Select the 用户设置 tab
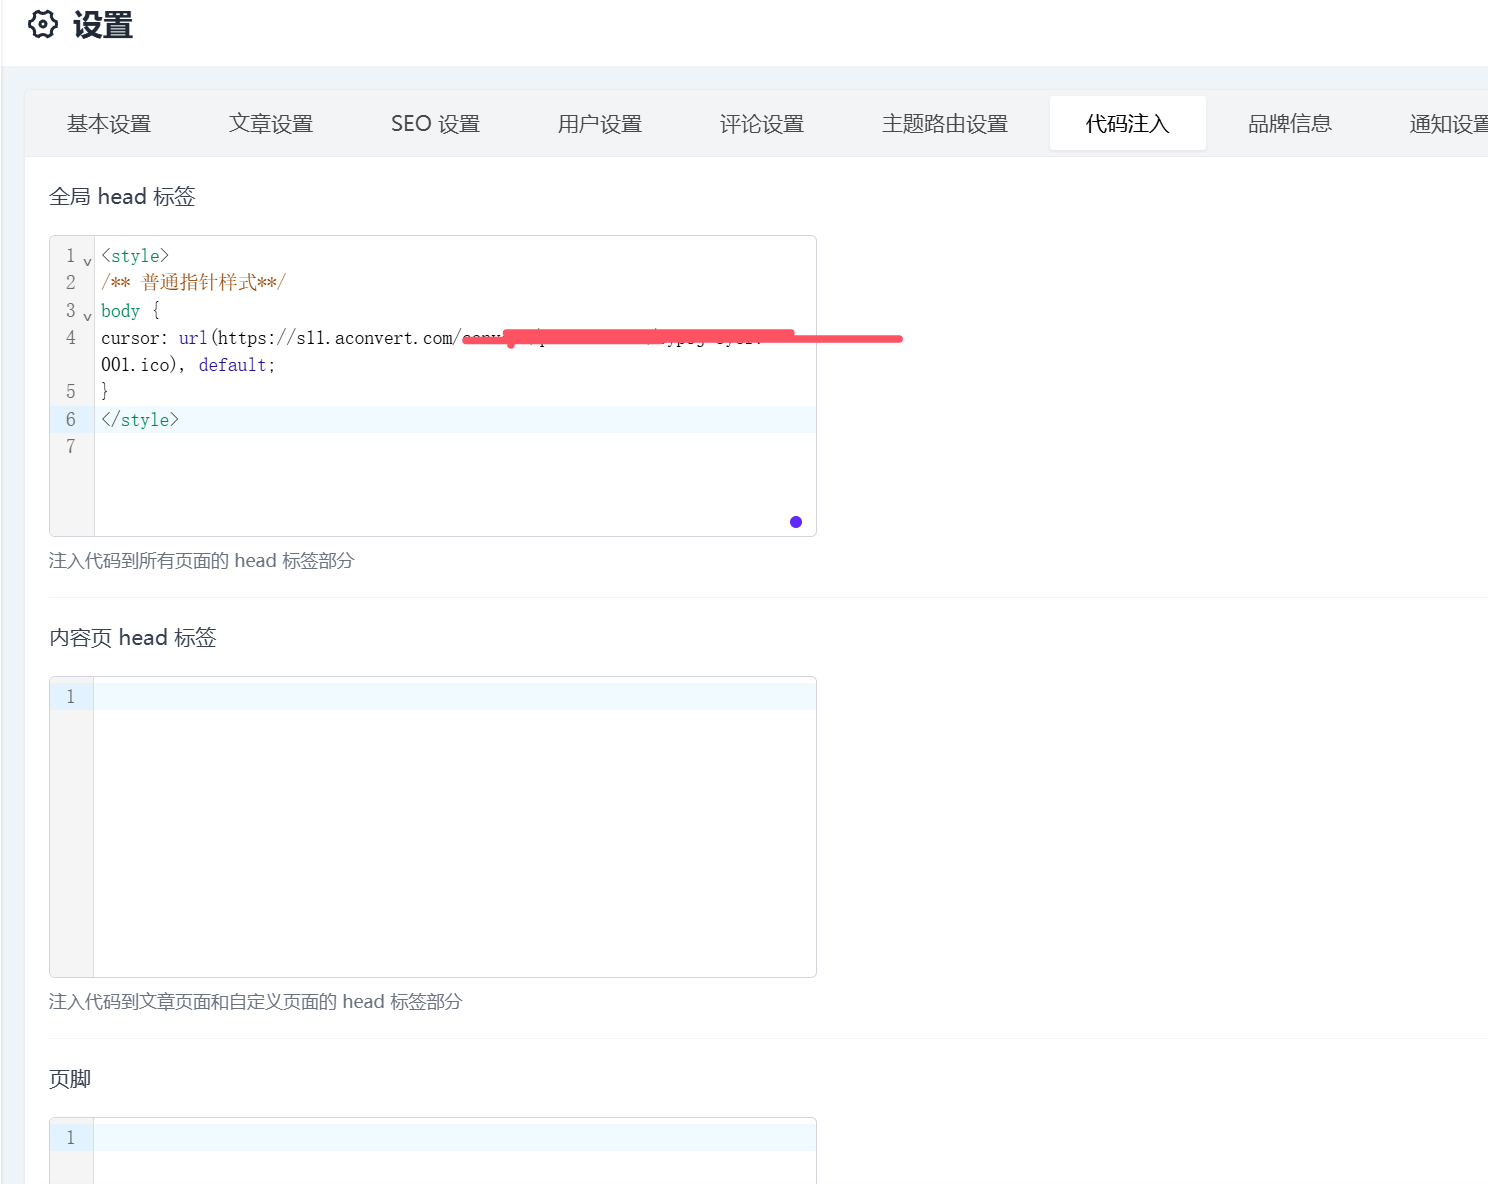Image resolution: width=1488 pixels, height=1184 pixels. tap(600, 124)
